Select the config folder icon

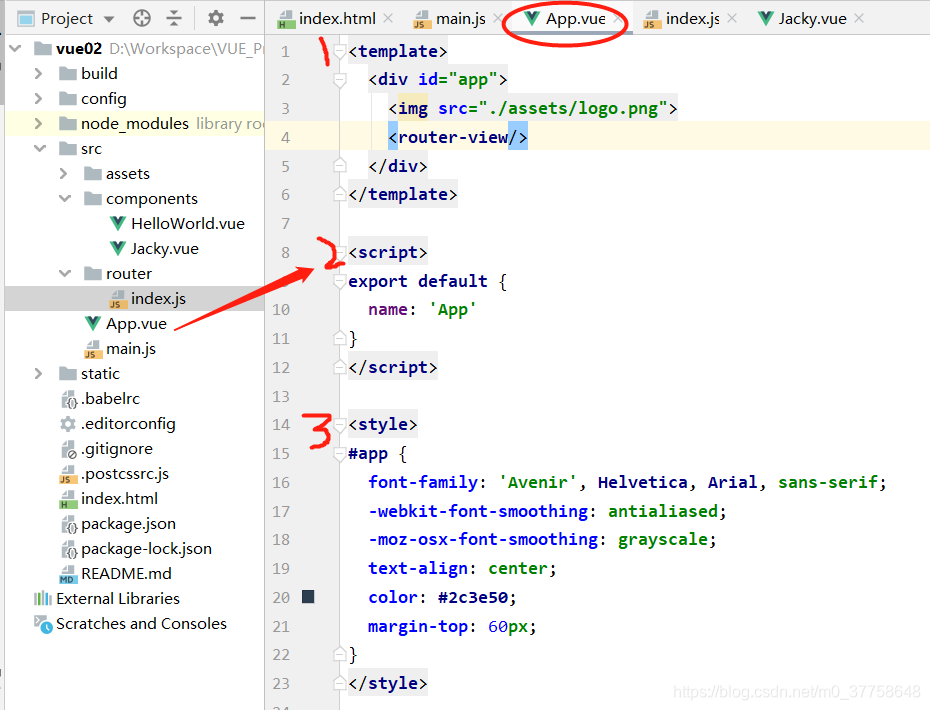68,98
